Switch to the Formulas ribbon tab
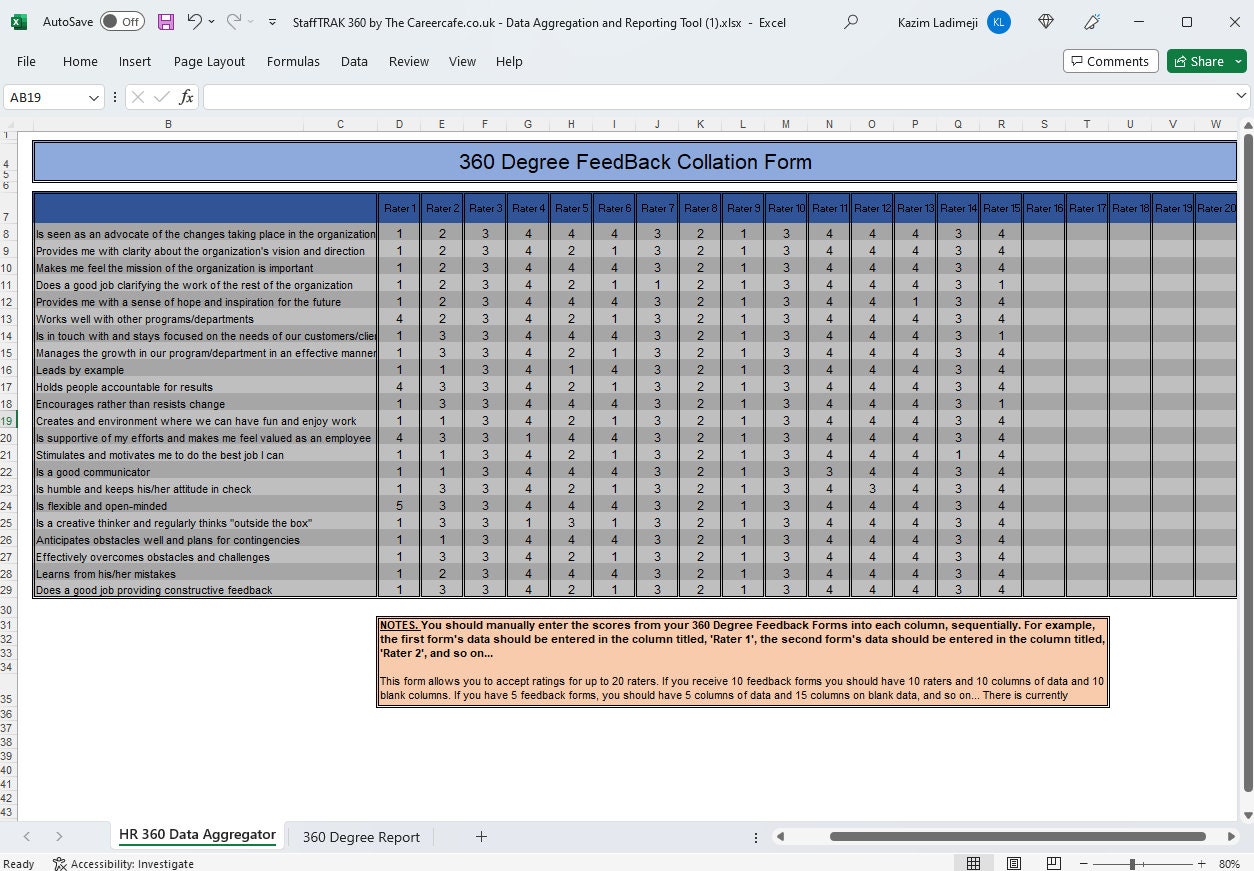1254x871 pixels. click(x=292, y=61)
